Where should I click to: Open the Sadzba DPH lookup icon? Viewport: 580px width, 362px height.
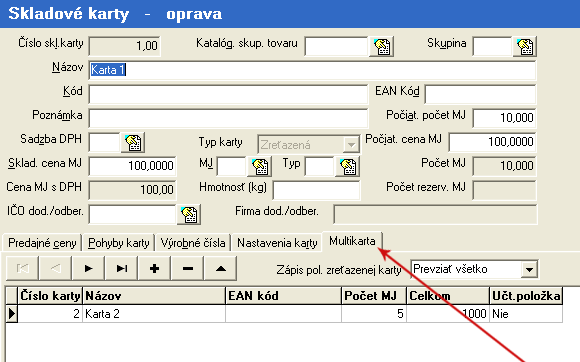point(133,142)
